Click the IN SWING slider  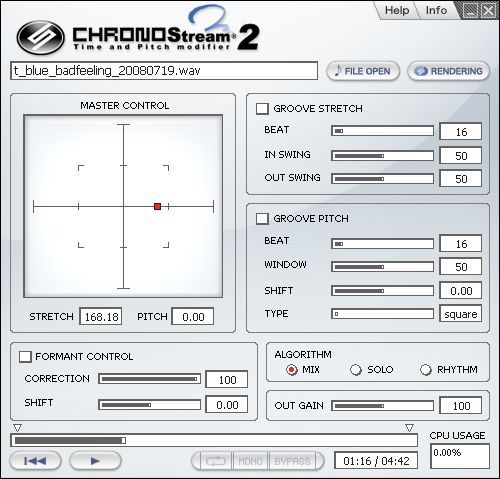382,156
